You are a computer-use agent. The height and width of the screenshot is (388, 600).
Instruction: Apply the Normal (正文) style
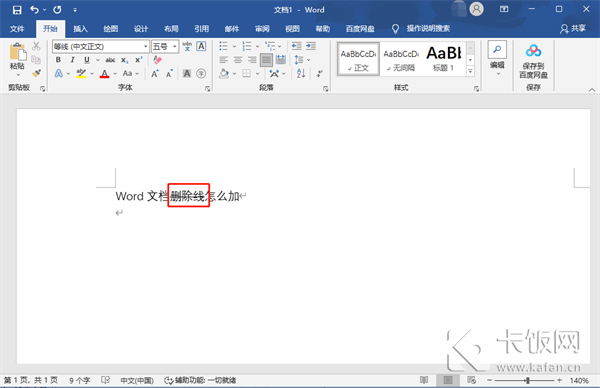[x=359, y=59]
